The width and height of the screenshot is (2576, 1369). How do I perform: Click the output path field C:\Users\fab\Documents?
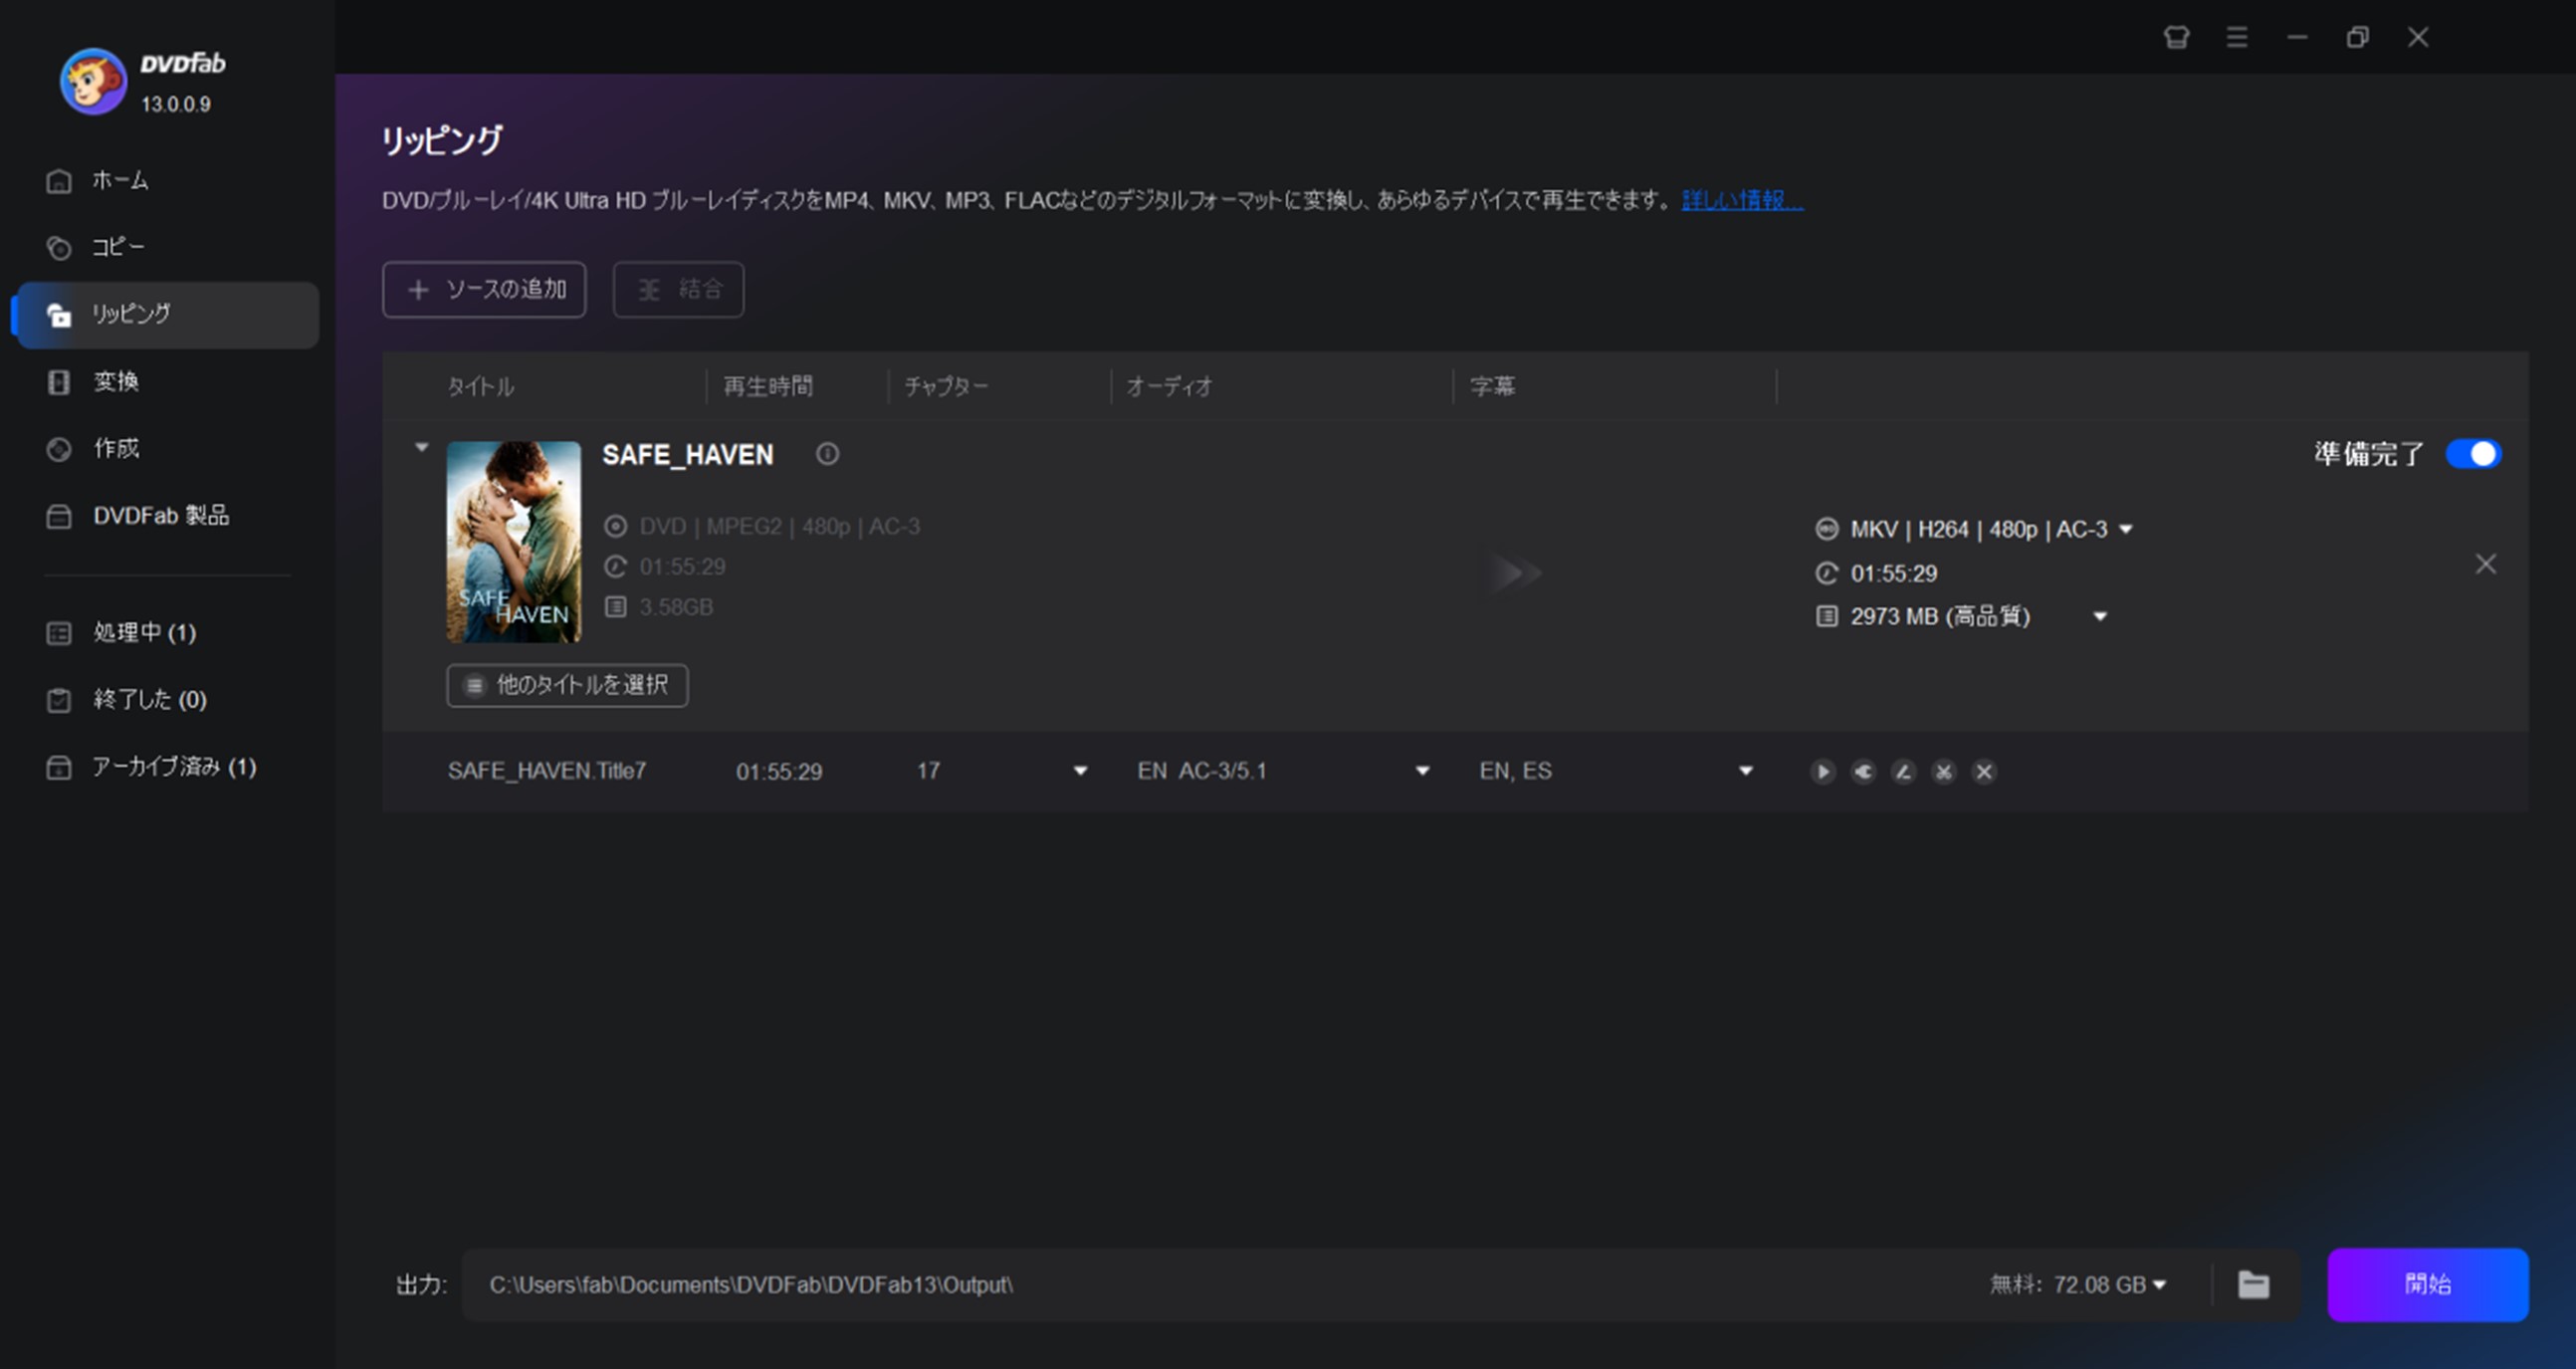(750, 1284)
